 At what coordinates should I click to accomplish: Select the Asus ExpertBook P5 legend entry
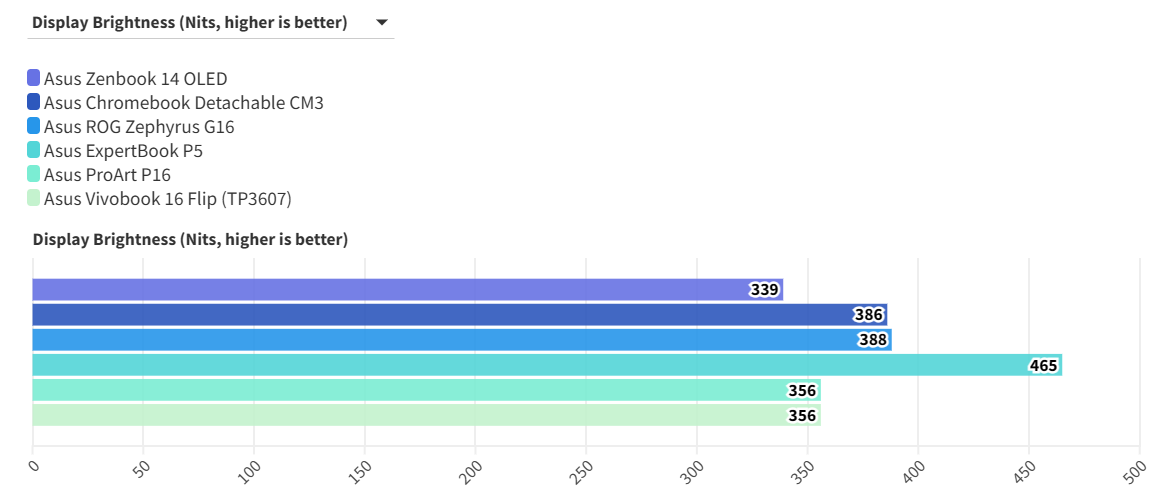123,150
